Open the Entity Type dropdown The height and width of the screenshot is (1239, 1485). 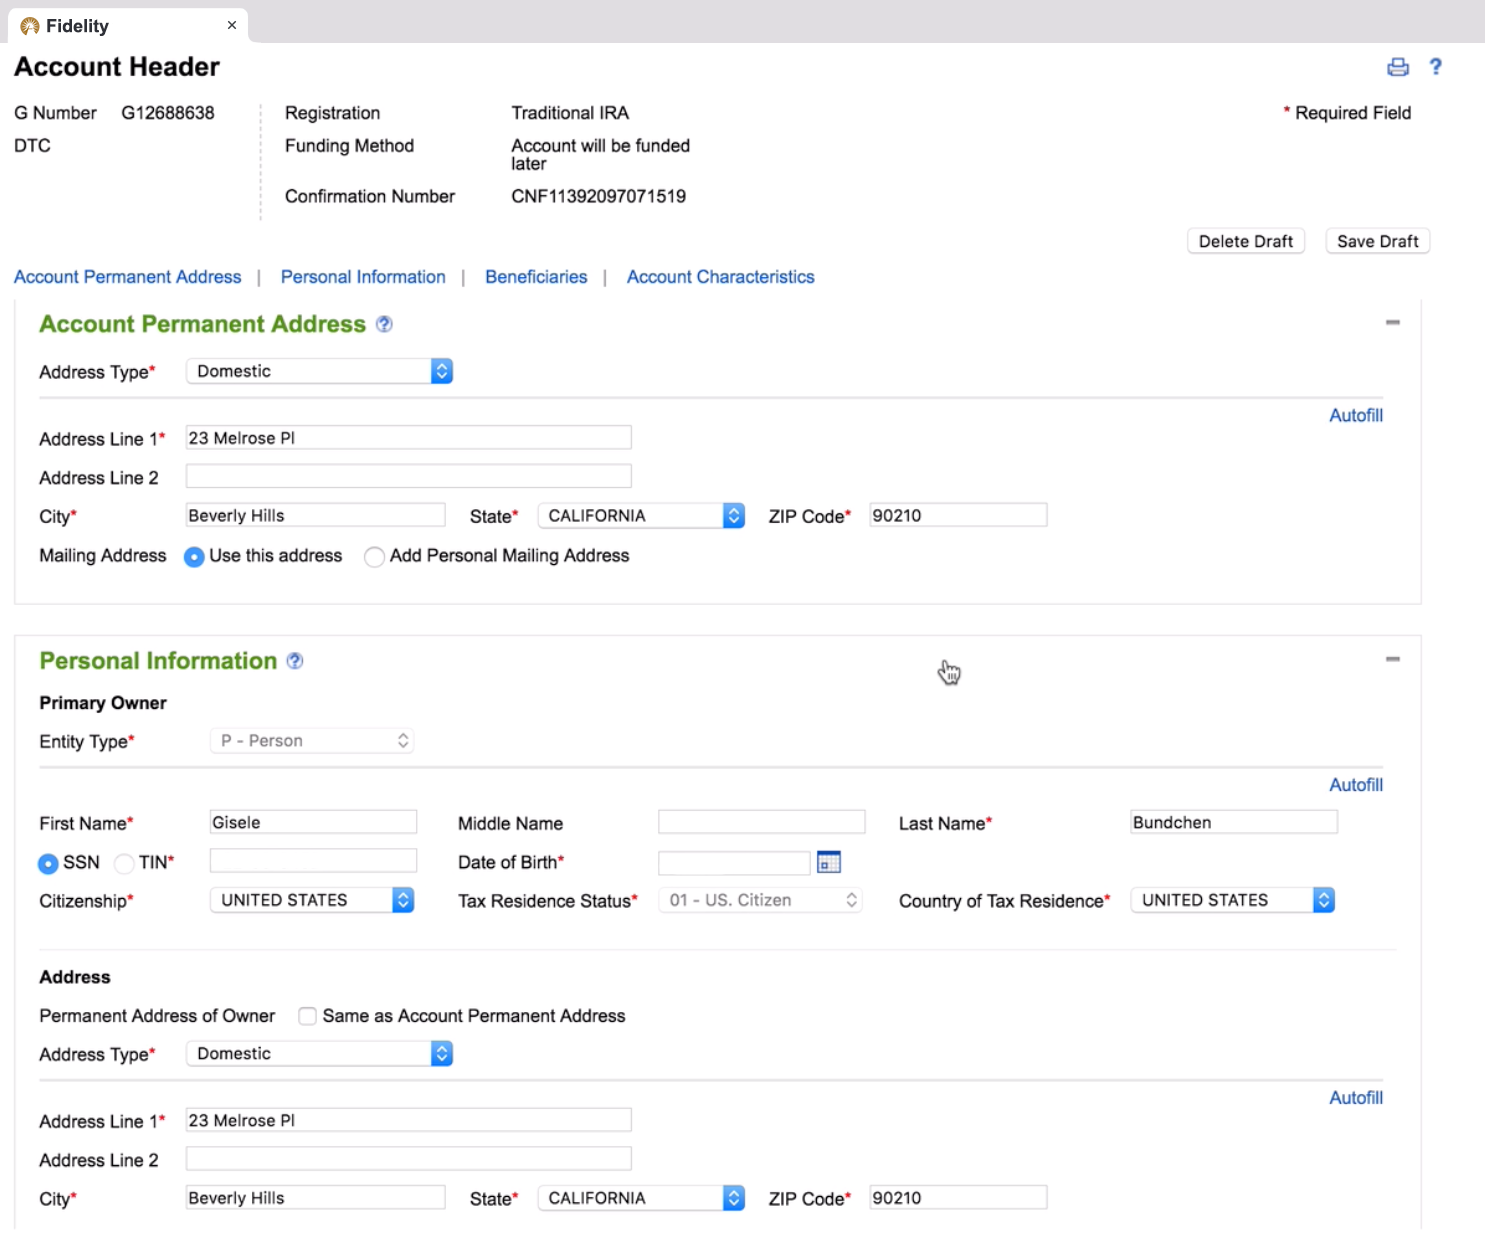312,741
